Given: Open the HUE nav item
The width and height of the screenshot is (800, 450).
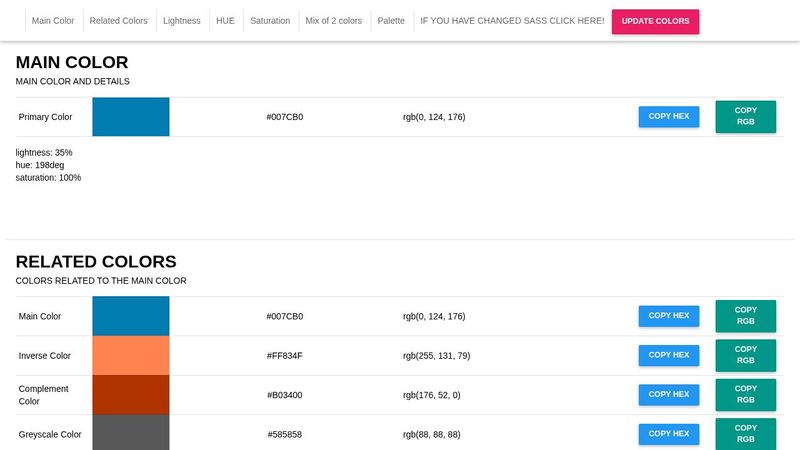Looking at the screenshot, I should 225,21.
